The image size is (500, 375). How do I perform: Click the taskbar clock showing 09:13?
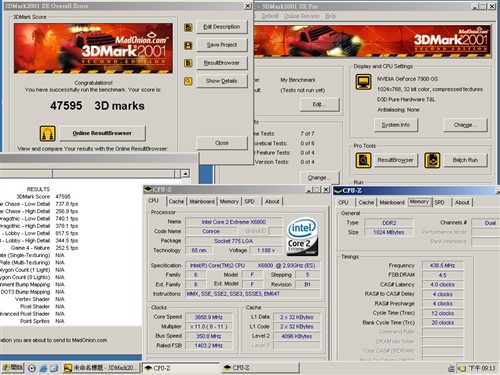(482, 368)
